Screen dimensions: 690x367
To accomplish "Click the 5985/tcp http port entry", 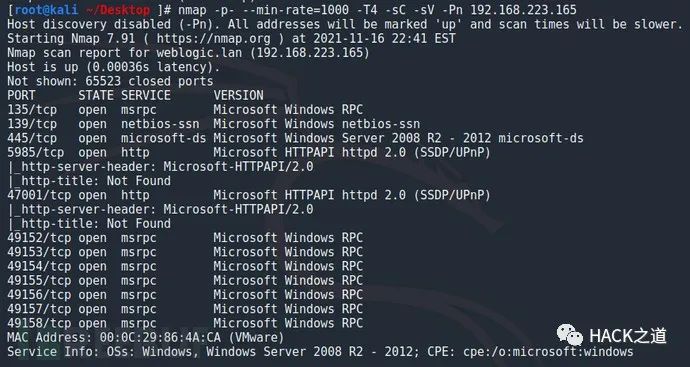I will coord(35,153).
